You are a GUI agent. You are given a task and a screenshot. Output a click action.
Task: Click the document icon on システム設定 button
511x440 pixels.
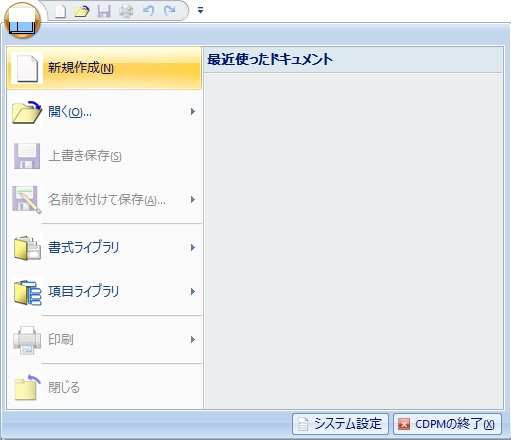pyautogui.click(x=303, y=424)
